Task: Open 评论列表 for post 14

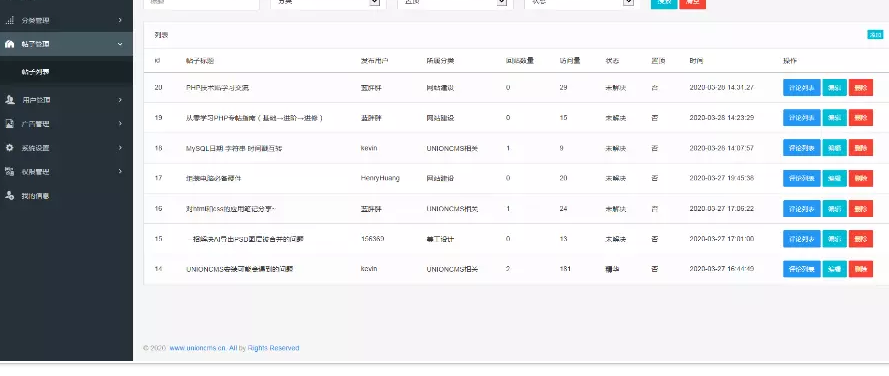Action: [801, 269]
